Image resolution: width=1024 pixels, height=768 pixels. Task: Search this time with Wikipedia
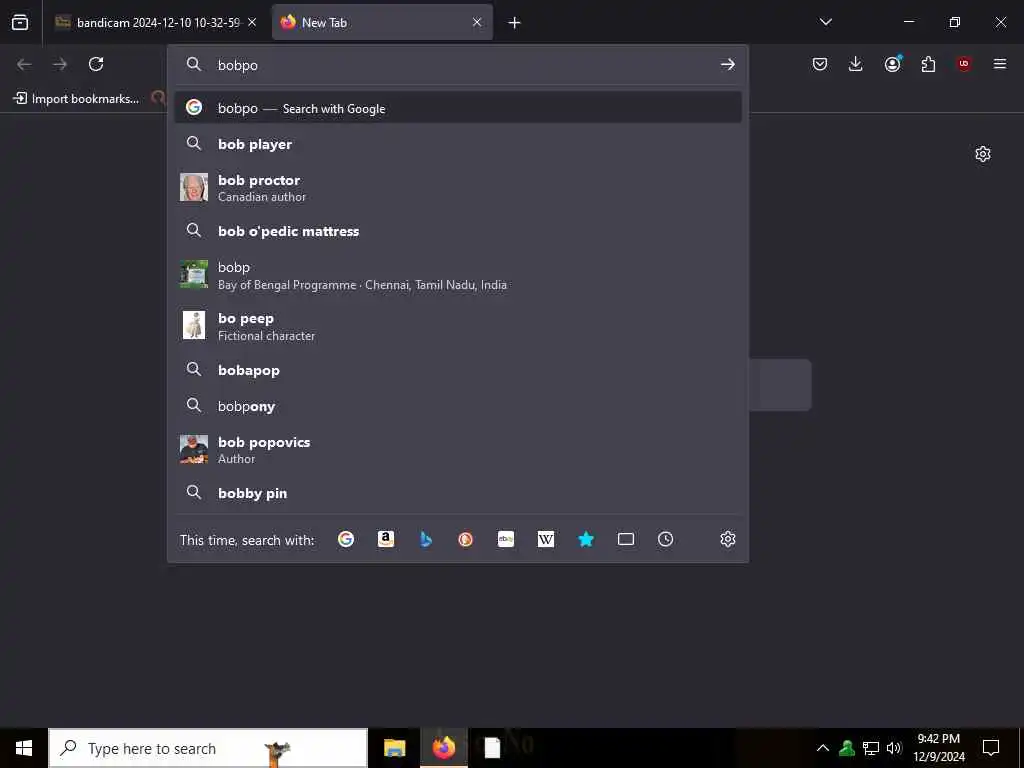pos(546,539)
